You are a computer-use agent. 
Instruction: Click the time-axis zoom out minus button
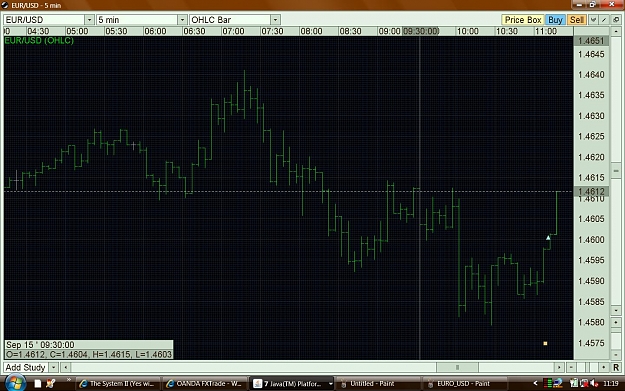(571, 367)
